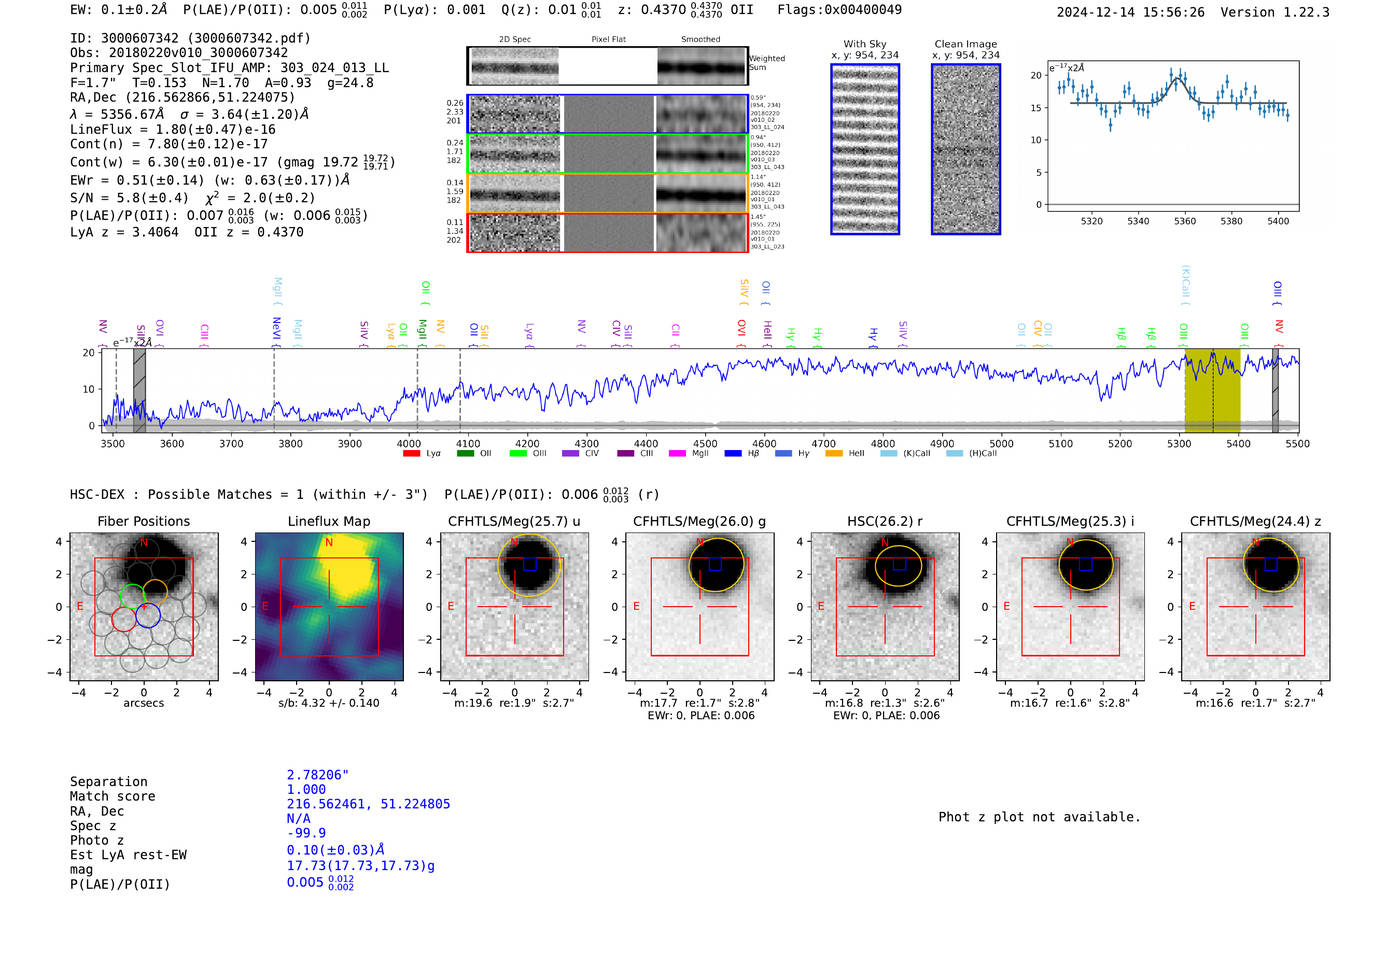Click the 'm:16.8 re:1.3" s:2.6"' caption

885,703
